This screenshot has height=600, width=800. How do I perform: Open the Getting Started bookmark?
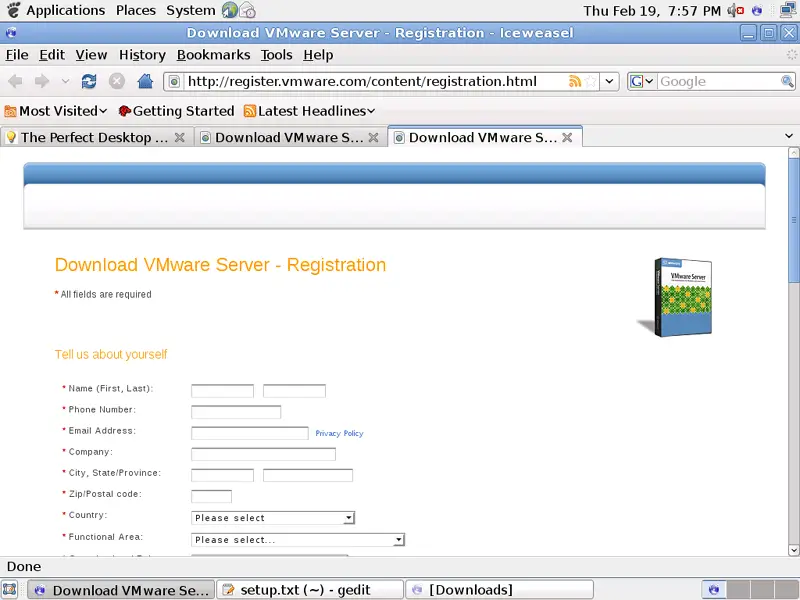click(176, 111)
